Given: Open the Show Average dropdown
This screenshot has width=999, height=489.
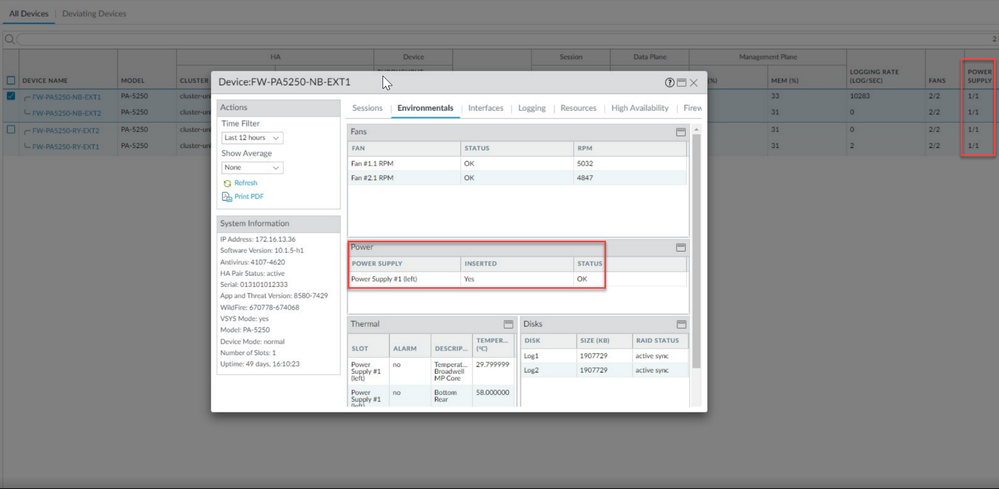Looking at the screenshot, I should point(252,167).
